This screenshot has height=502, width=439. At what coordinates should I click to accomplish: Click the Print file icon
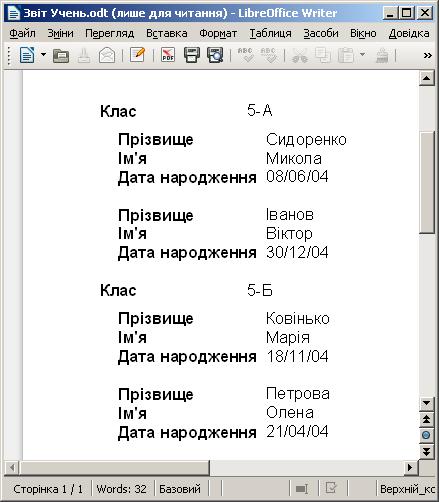tap(192, 55)
